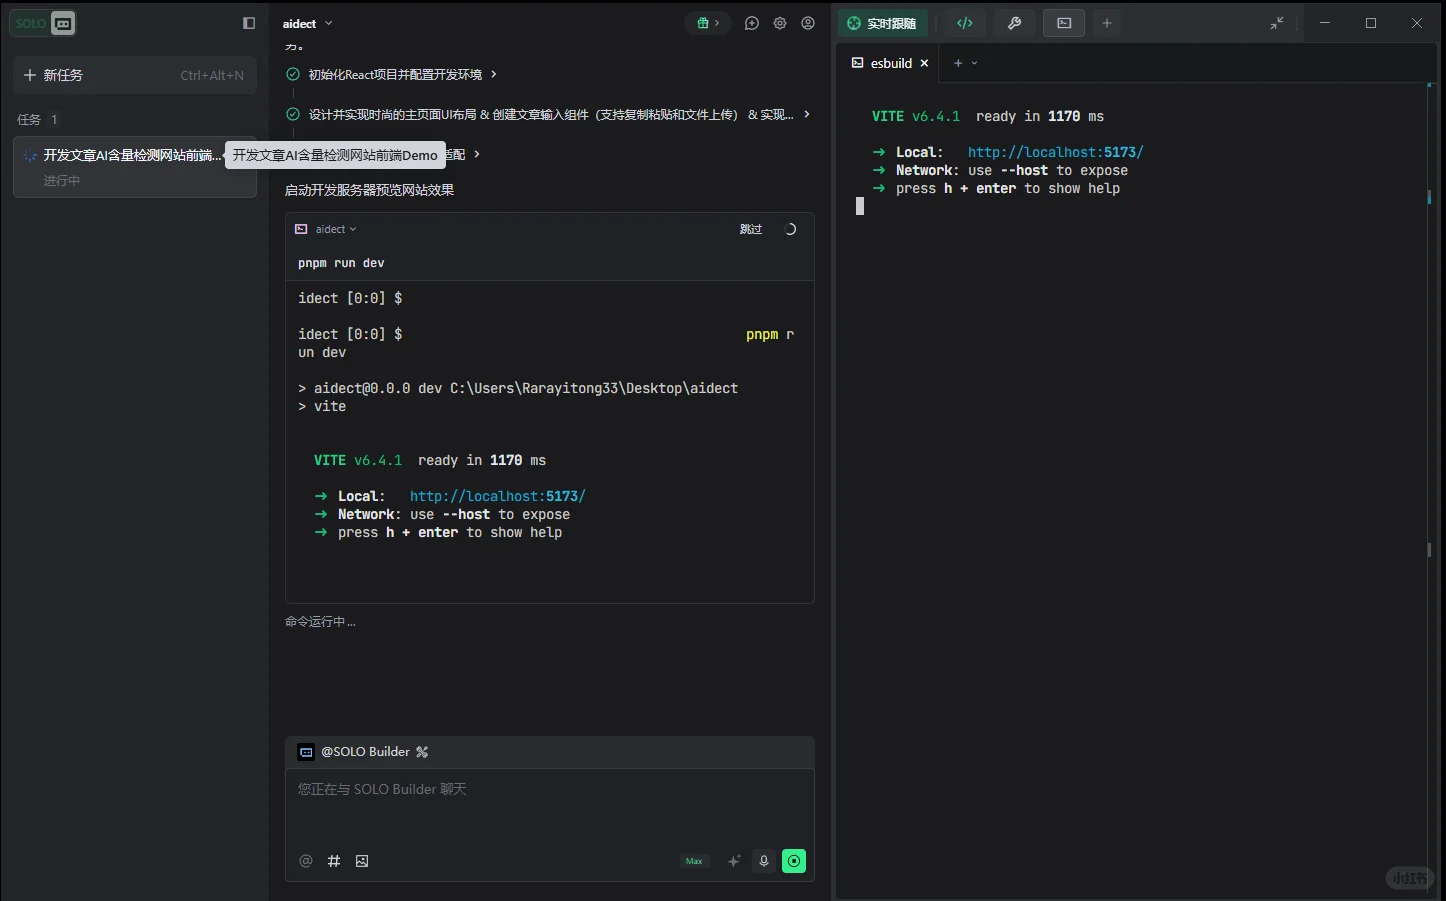Image resolution: width=1446 pixels, height=901 pixels.
Task: Insert an @ mention in chat
Action: click(x=306, y=861)
